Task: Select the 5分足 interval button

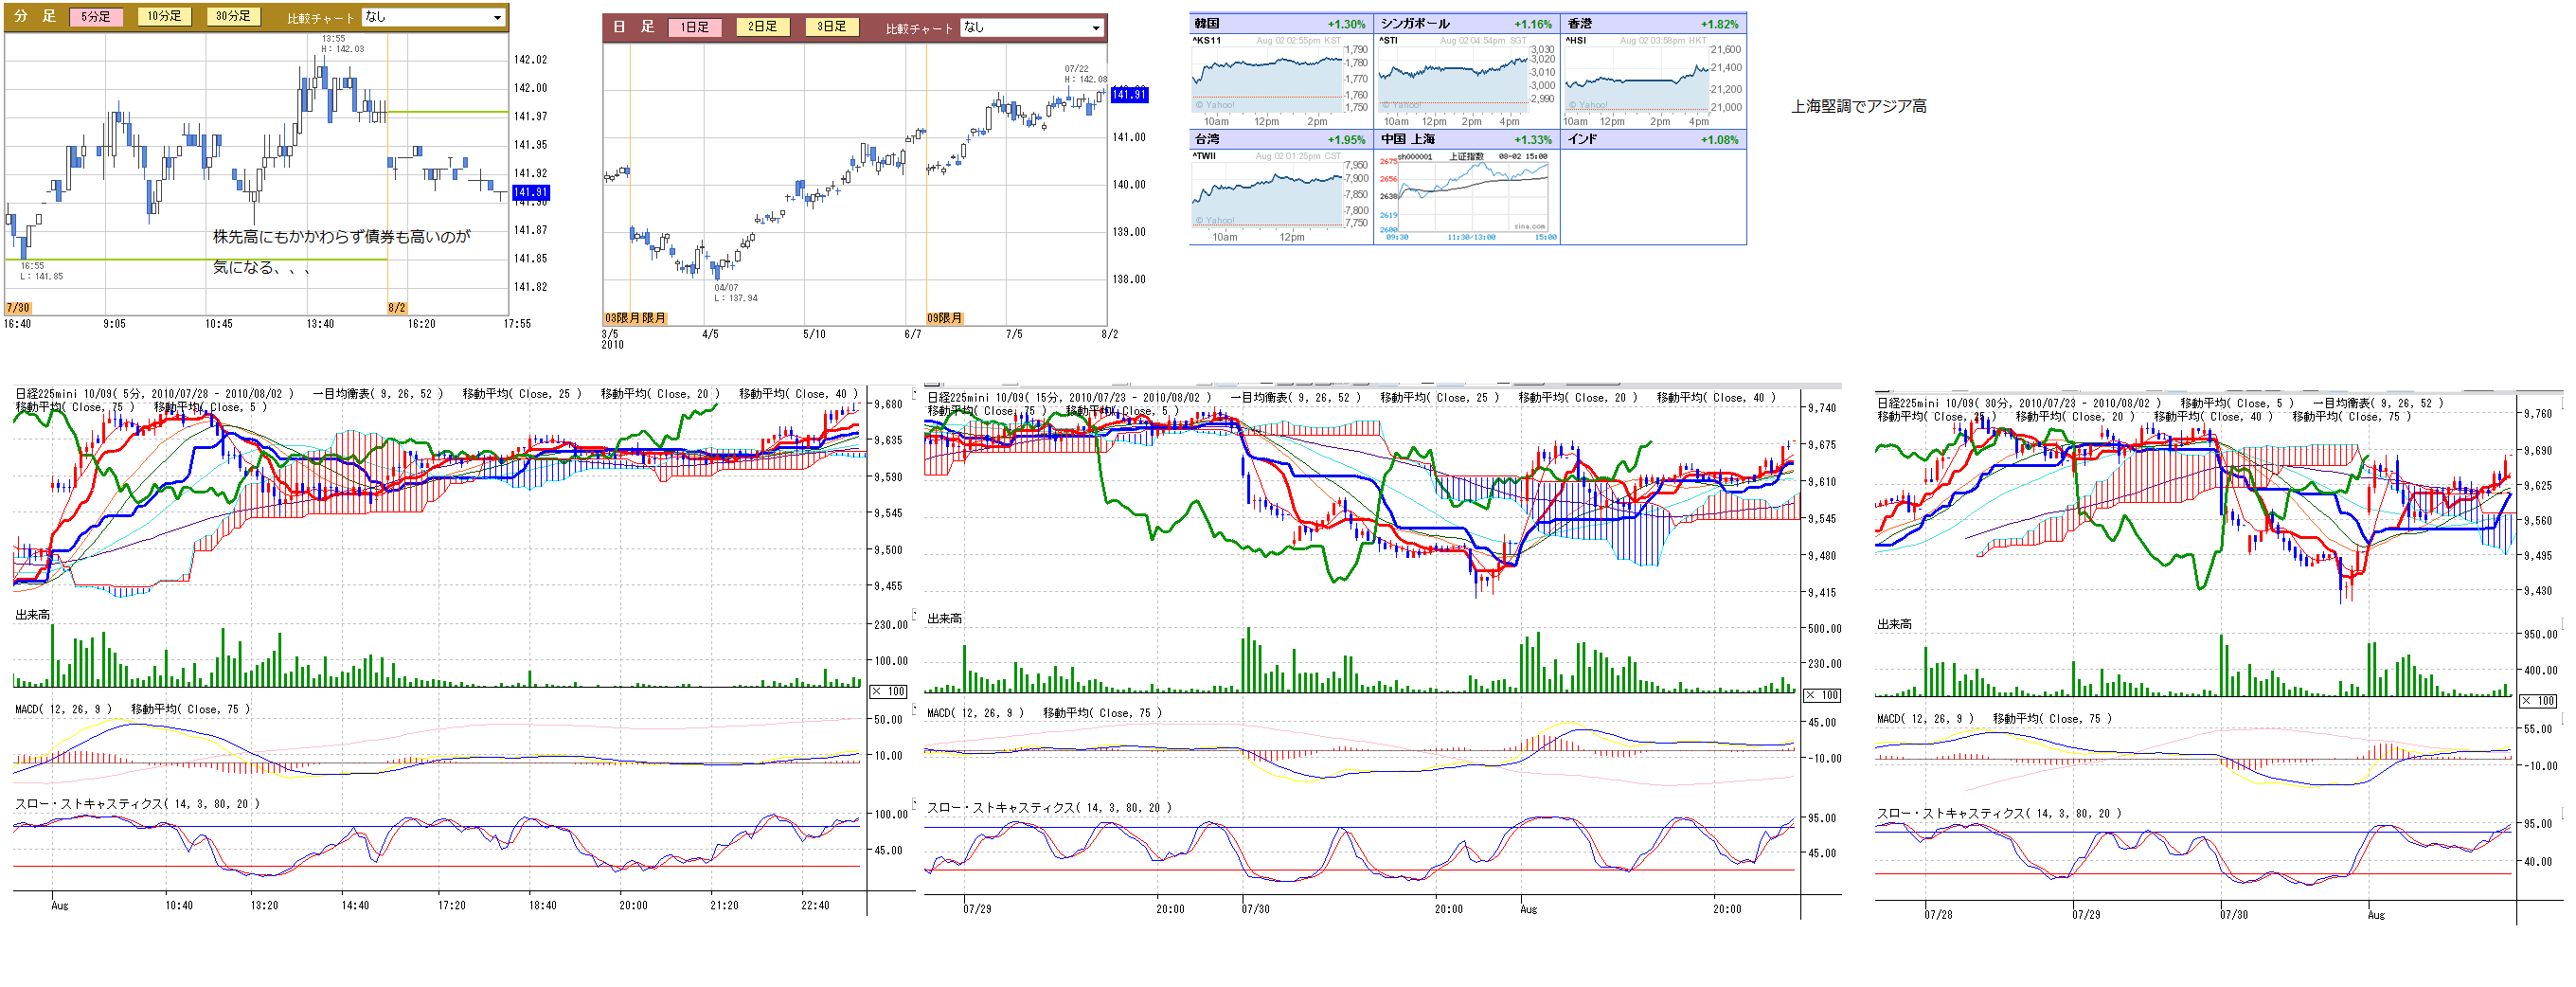Action: click(96, 17)
